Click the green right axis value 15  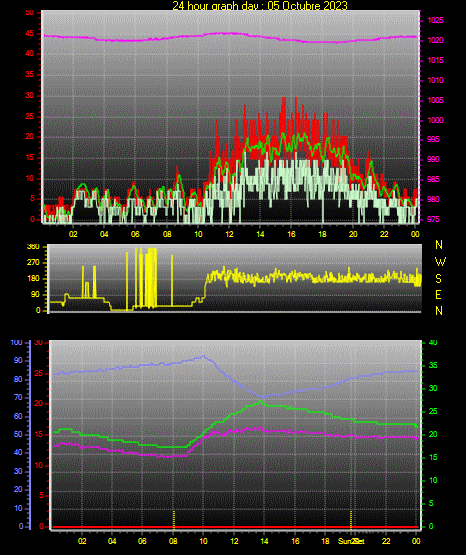coord(433,457)
